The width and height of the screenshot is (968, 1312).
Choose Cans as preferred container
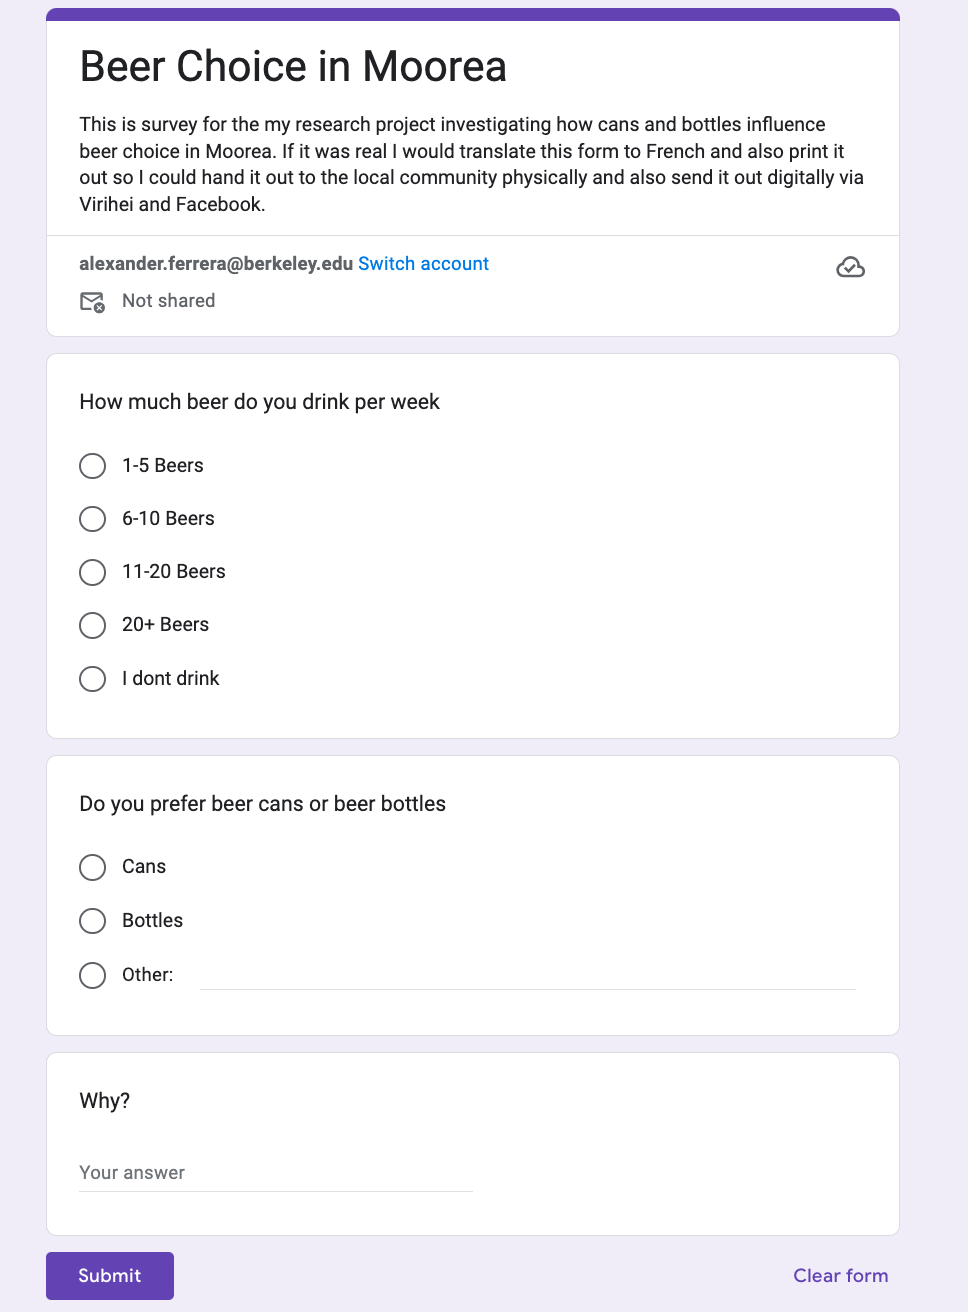tap(92, 867)
